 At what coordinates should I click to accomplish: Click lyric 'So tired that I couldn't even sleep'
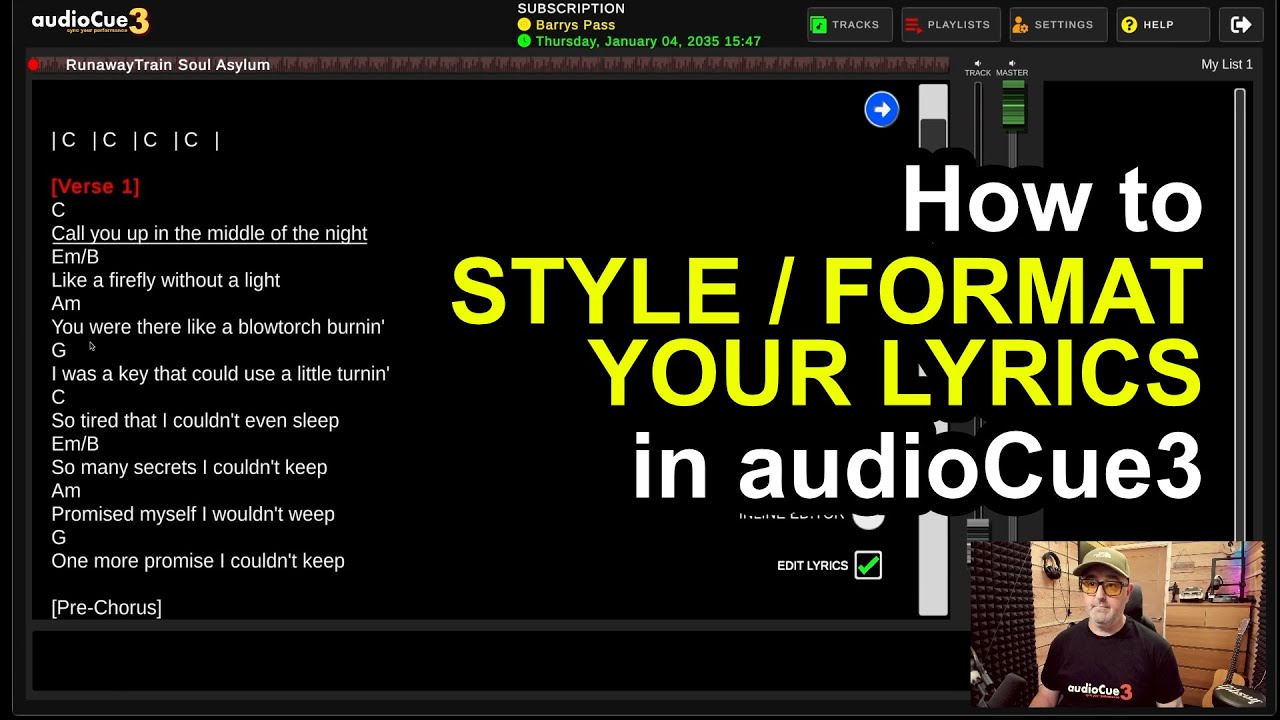(195, 420)
